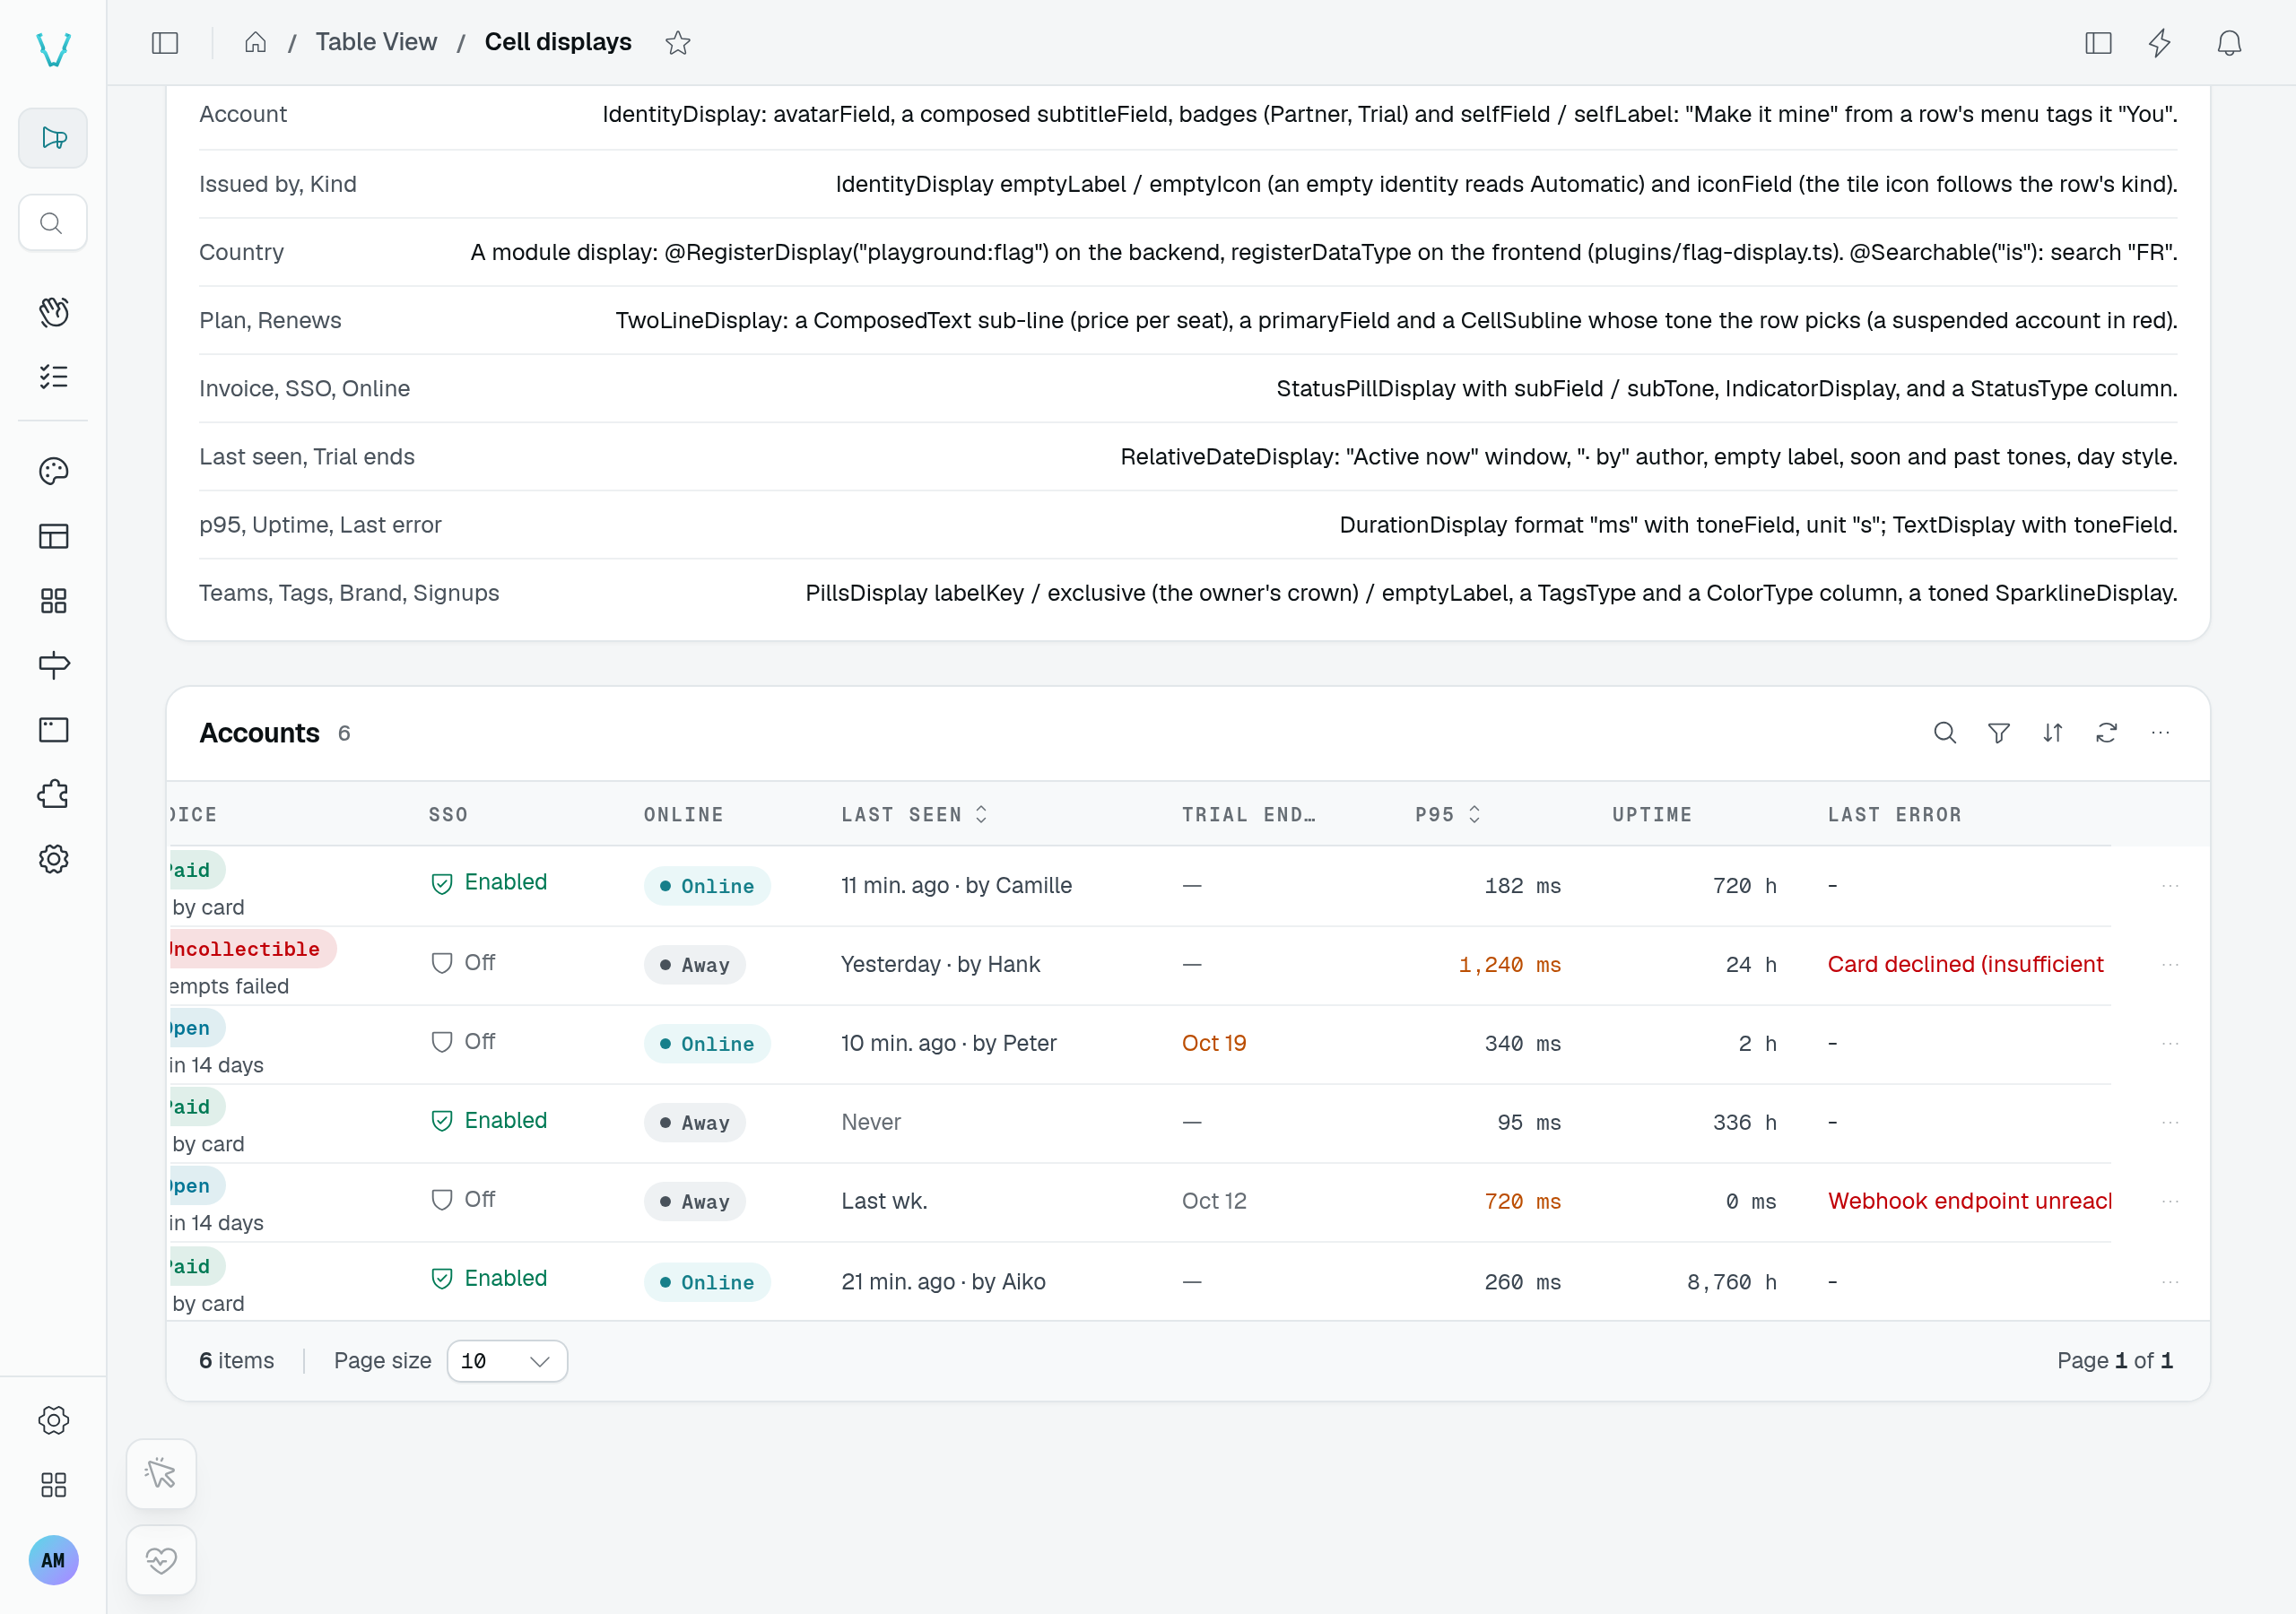Screen dimensions: 2296x1614
Task: Click the Country row in the description list
Action: point(1188,252)
